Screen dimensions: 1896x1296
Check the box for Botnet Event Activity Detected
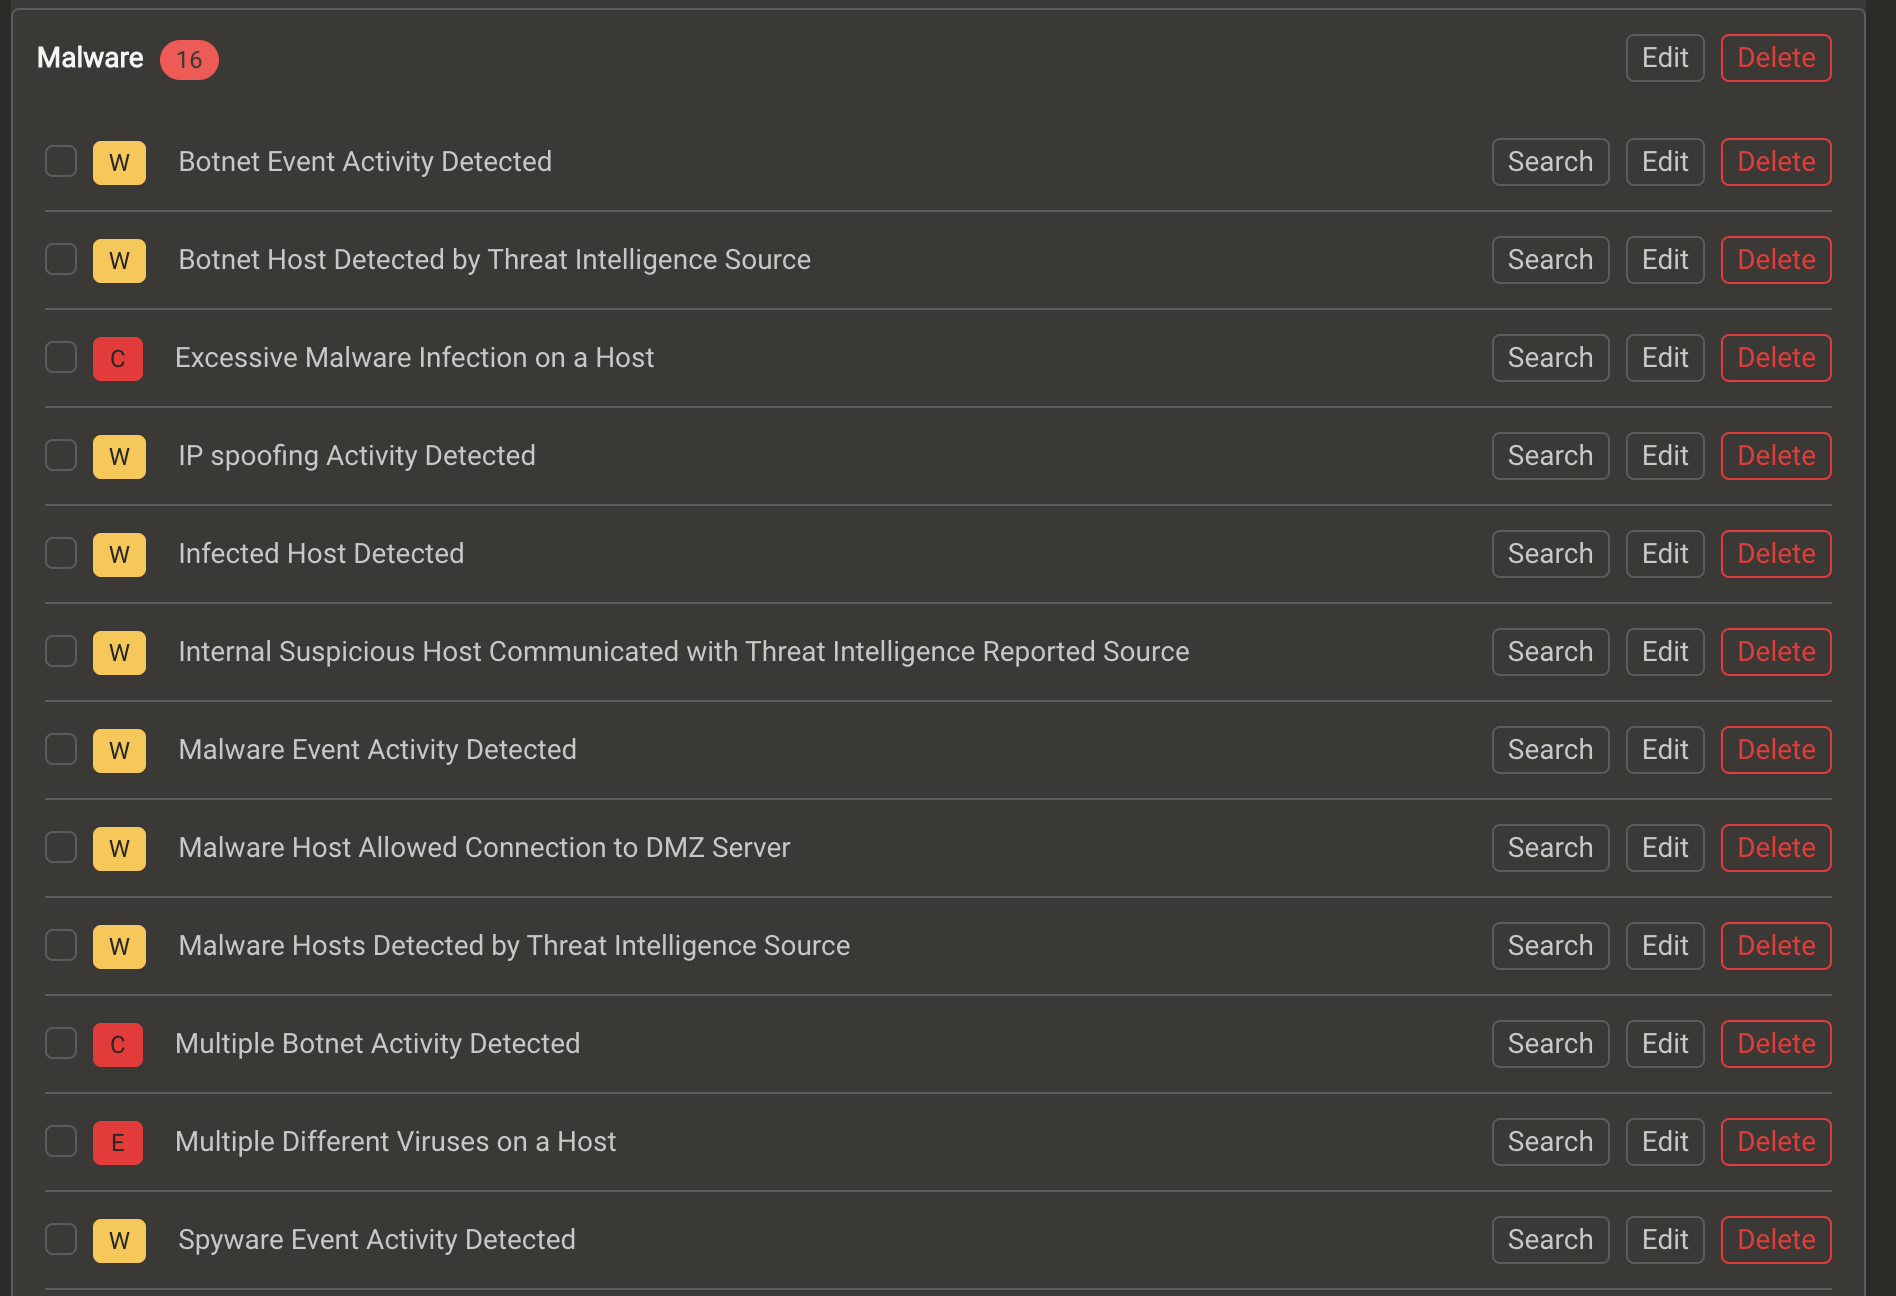[x=61, y=161]
